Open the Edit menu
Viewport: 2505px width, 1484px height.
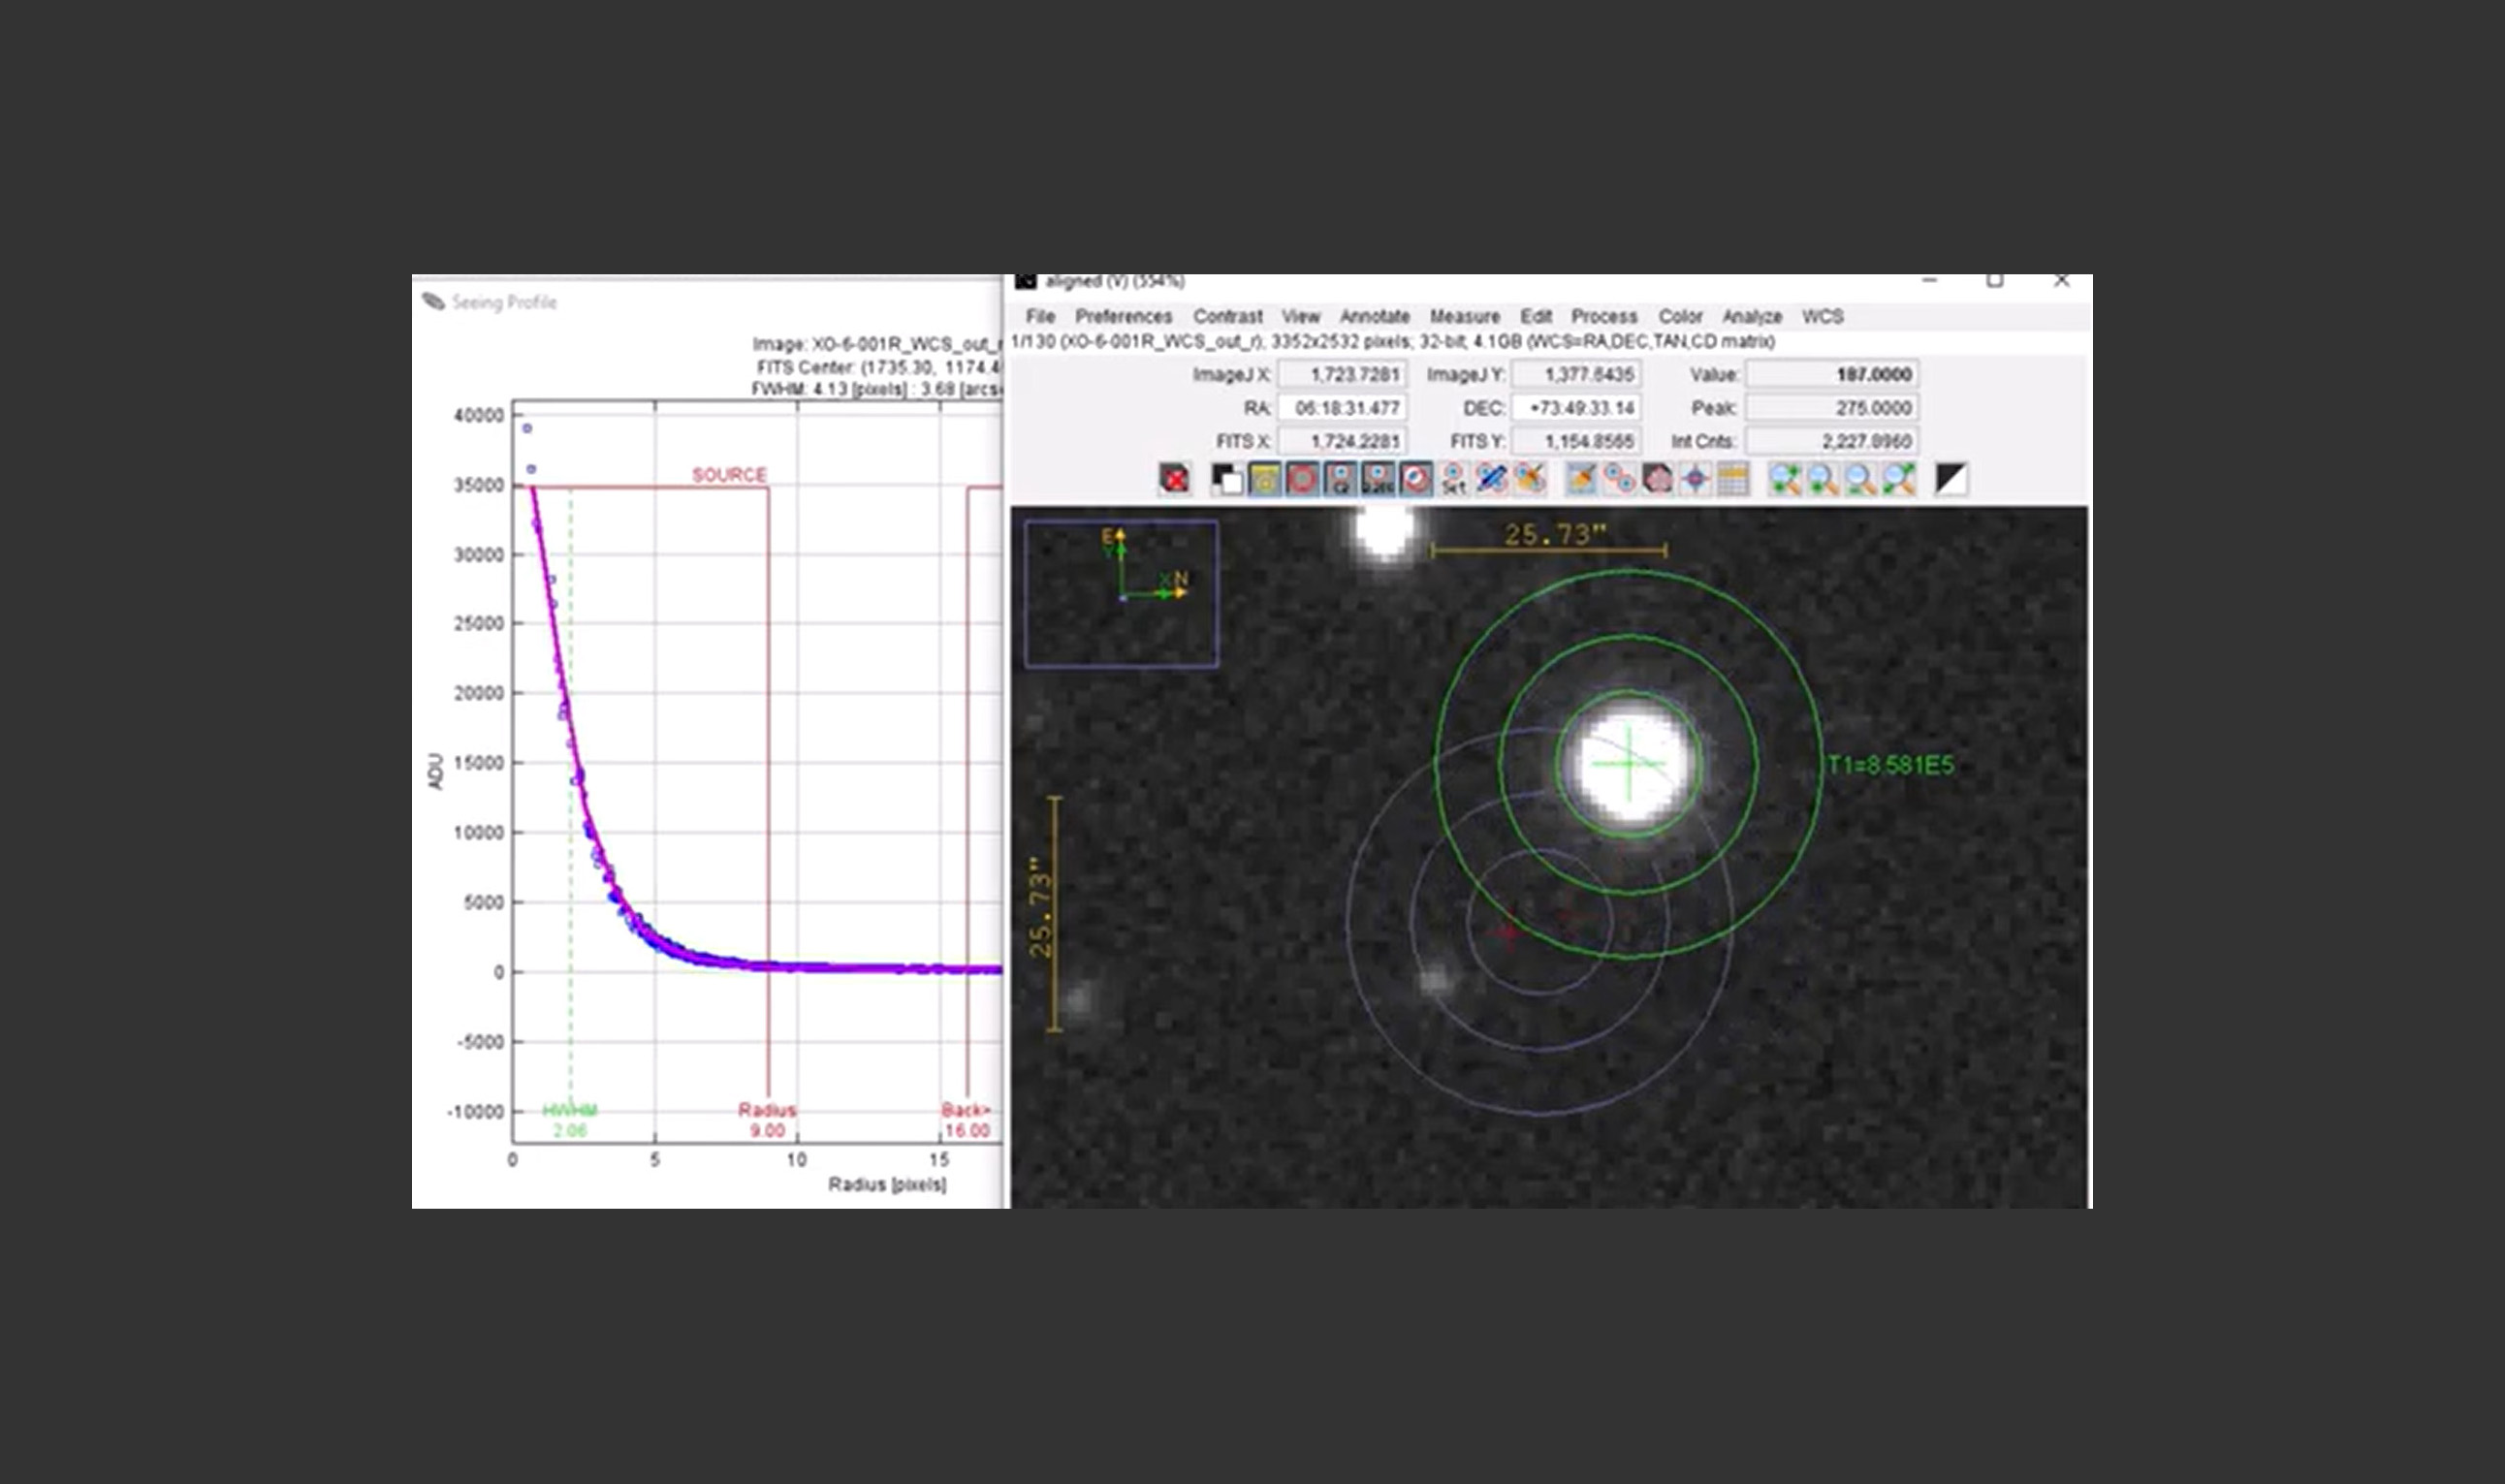click(x=1536, y=316)
